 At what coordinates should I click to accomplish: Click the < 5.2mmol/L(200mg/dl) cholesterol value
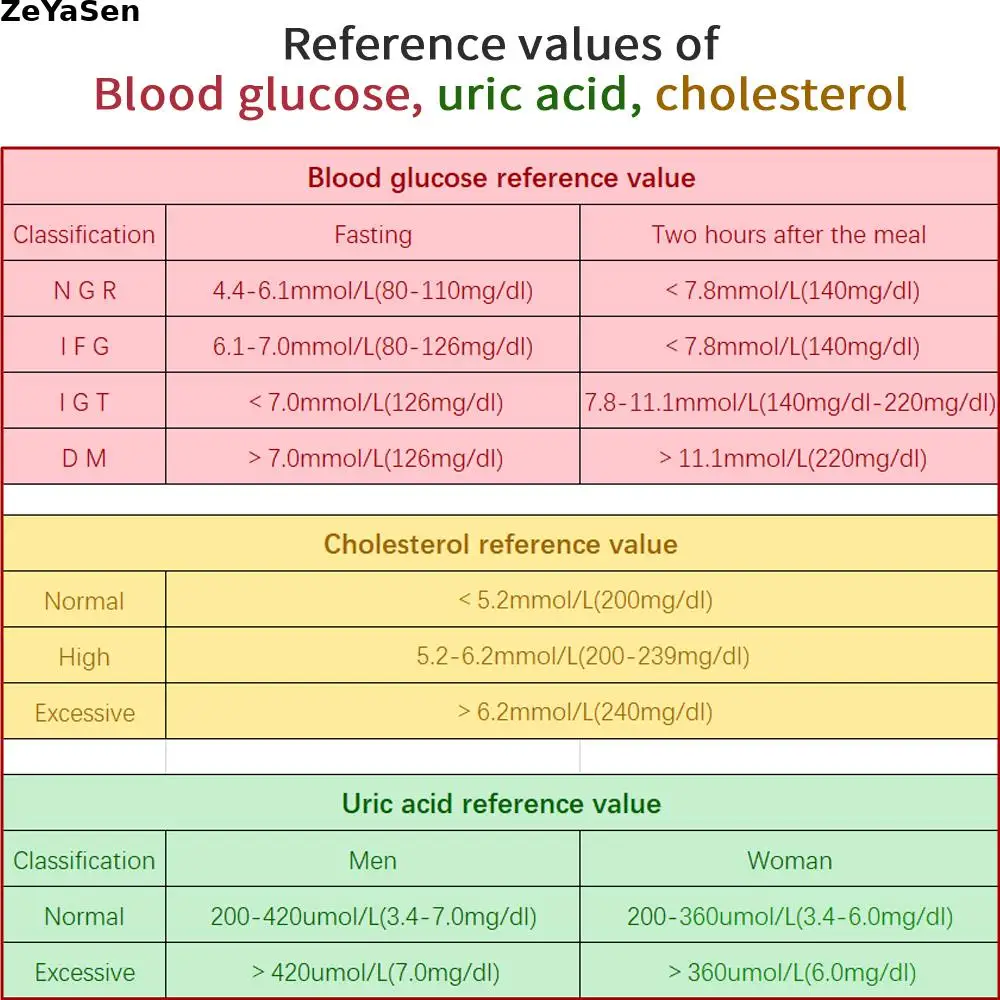[x=585, y=601]
